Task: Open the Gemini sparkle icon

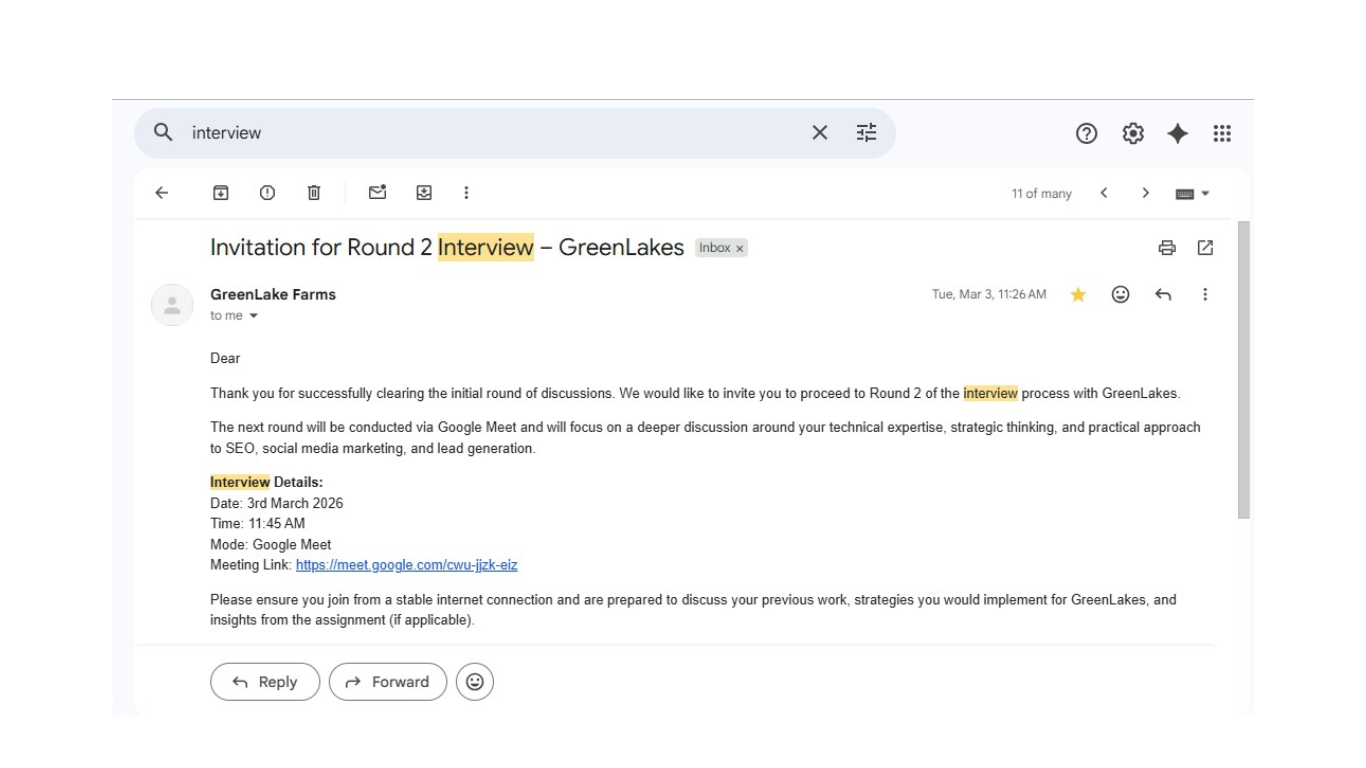Action: click(1177, 133)
